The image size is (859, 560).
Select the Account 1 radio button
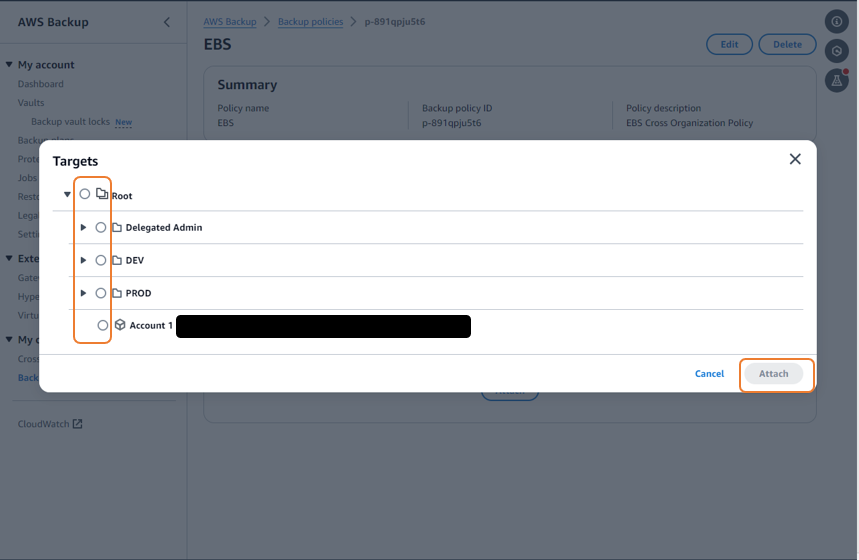coord(102,325)
